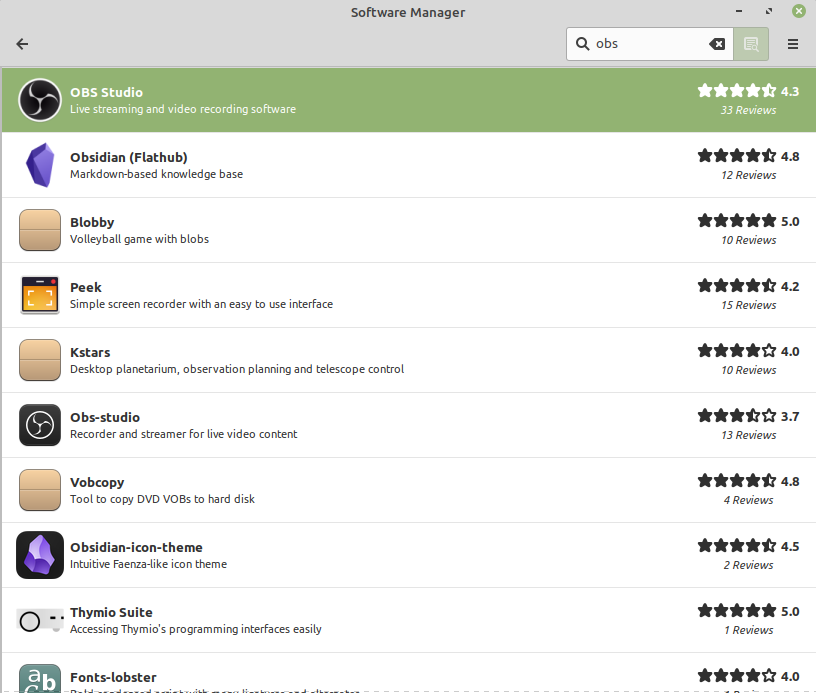Open the Obs-studio entry title

[105, 417]
